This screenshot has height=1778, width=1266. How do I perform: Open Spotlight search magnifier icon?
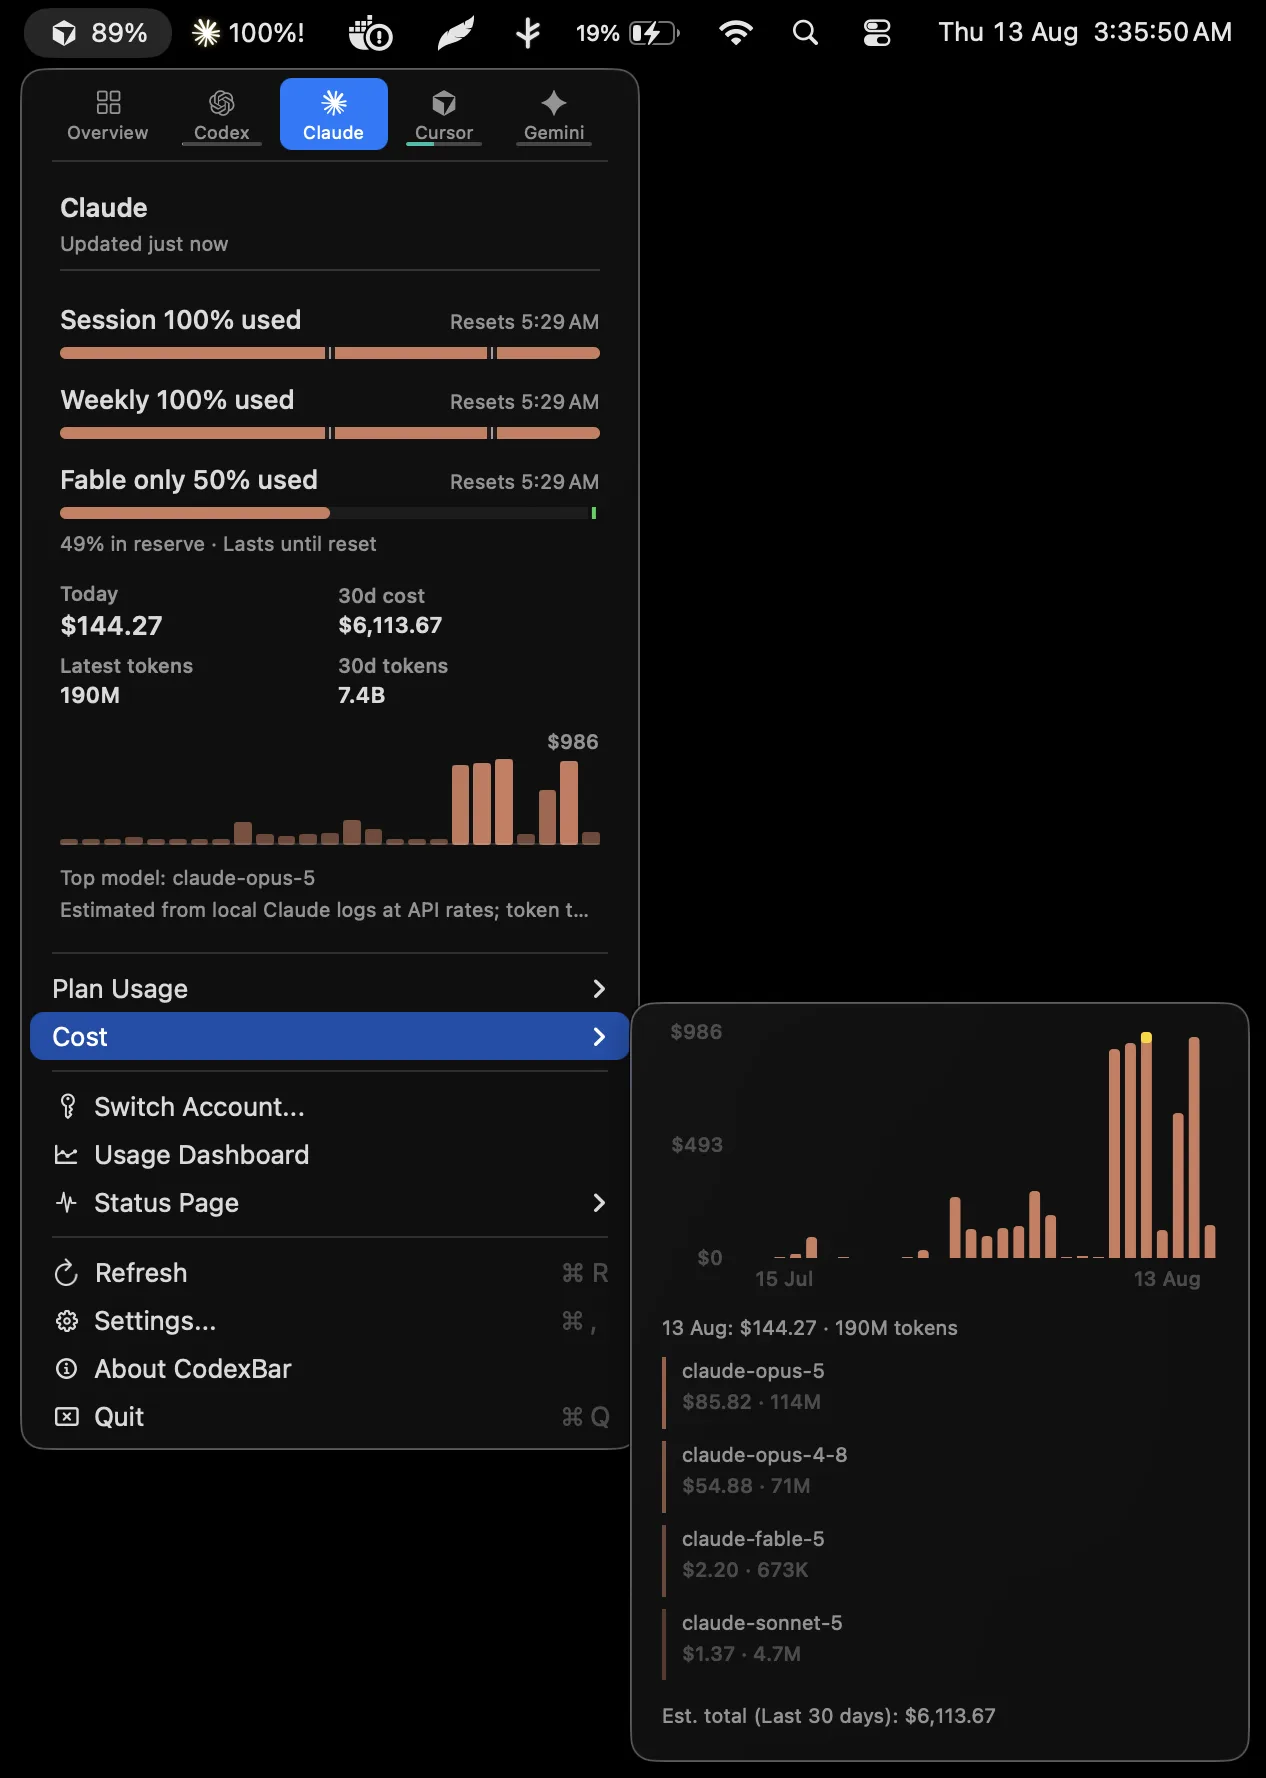click(x=805, y=33)
